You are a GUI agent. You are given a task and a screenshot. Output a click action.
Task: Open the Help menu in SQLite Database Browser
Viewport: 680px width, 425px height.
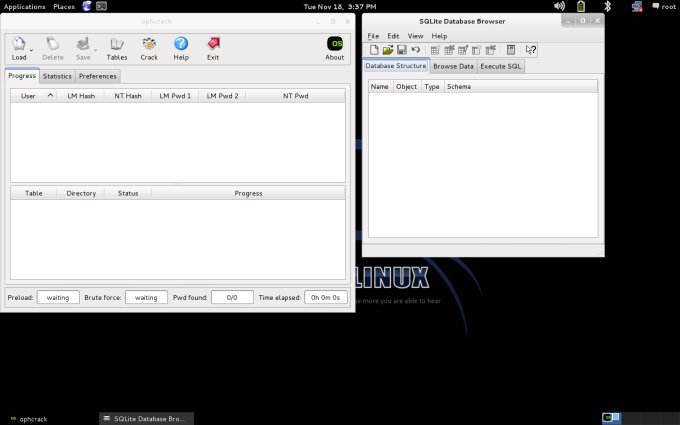[x=439, y=36]
